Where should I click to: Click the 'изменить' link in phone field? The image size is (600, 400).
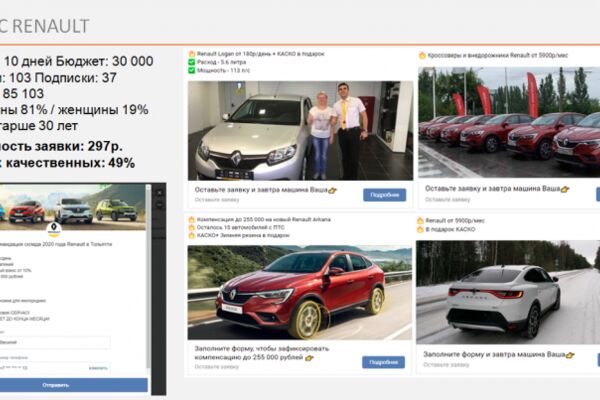98,368
